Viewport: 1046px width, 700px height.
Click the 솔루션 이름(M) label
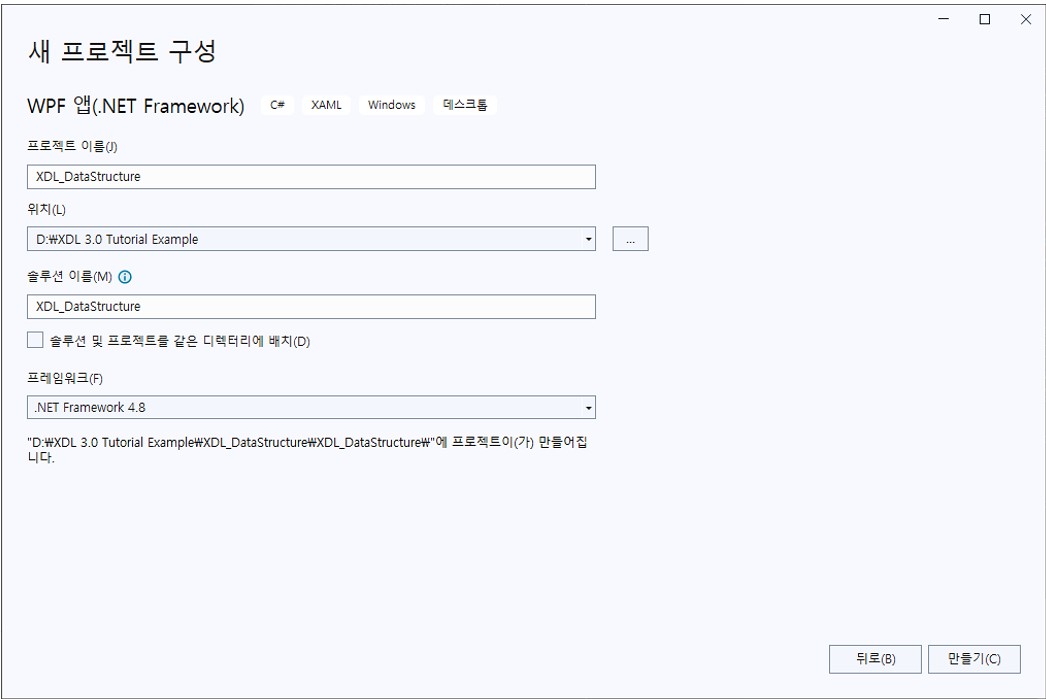pyautogui.click(x=69, y=277)
